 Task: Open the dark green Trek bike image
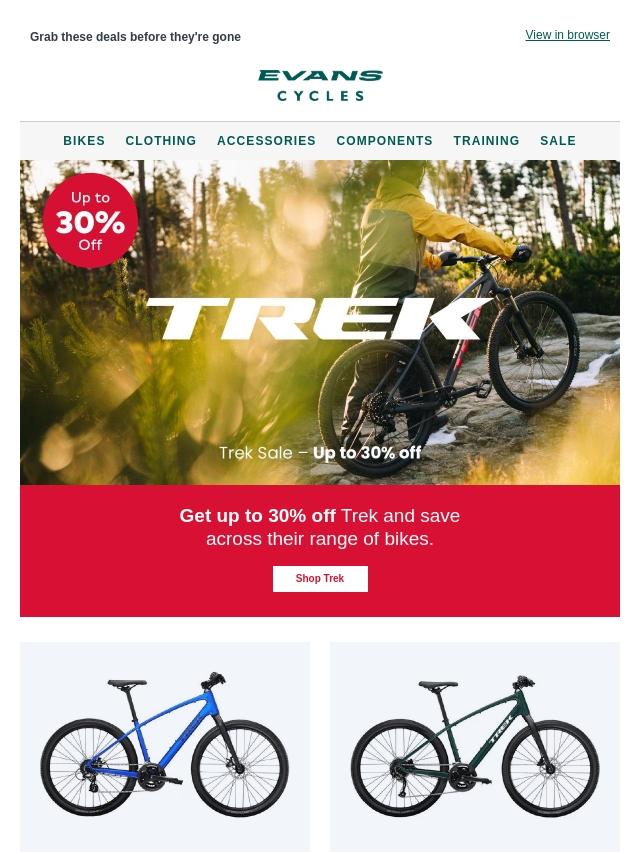pos(475,746)
